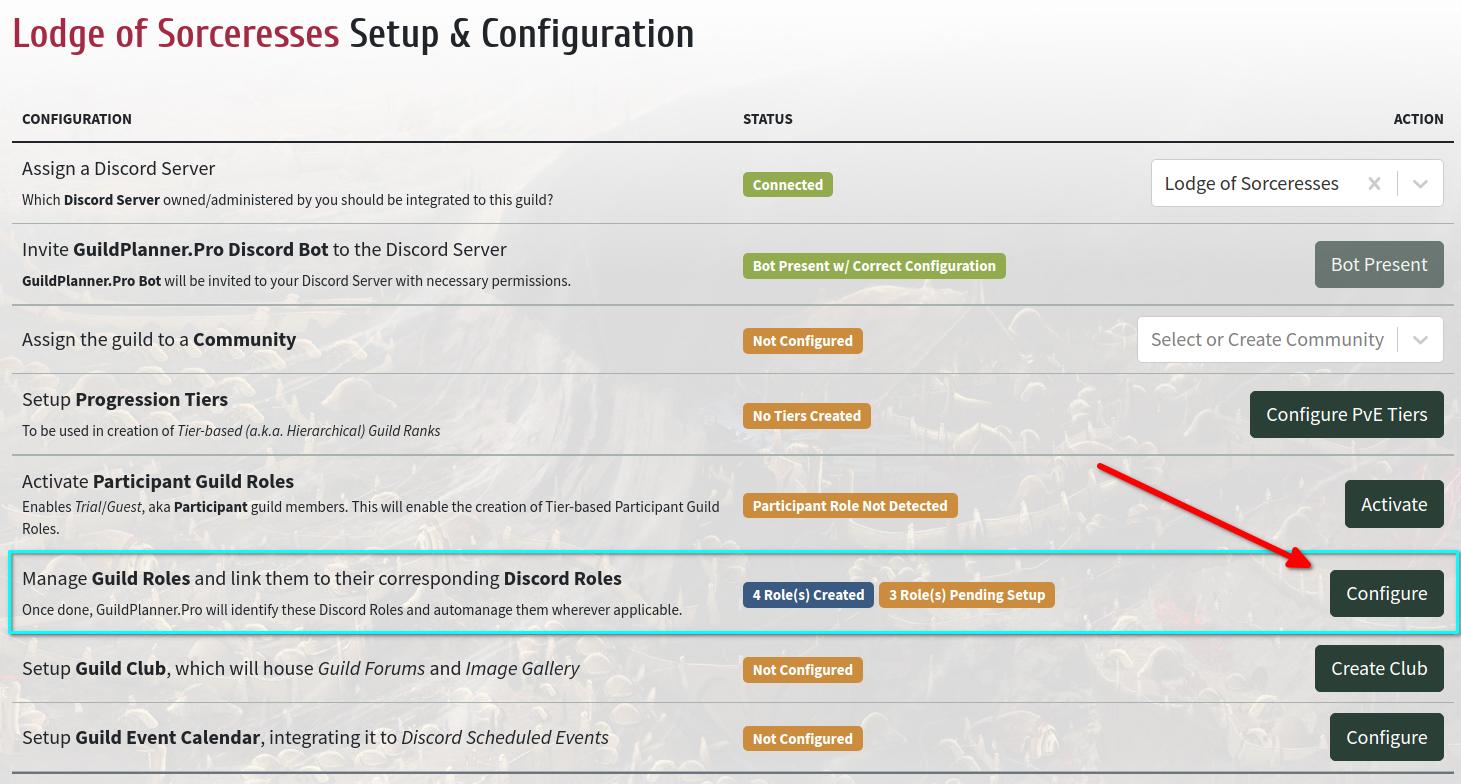Screen dimensions: 1461x784
Task: Configure the Guild Event Calendar
Action: click(x=1386, y=737)
